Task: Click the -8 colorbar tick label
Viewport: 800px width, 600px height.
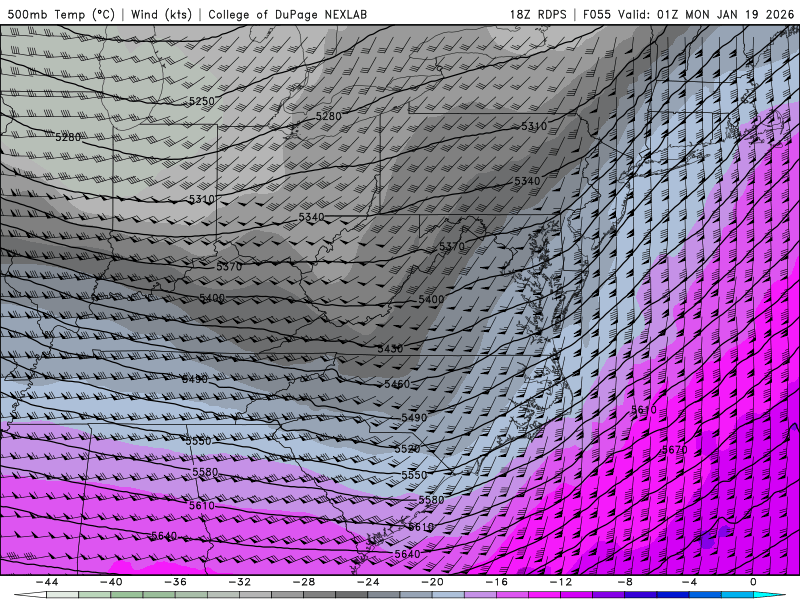Action: click(x=625, y=582)
